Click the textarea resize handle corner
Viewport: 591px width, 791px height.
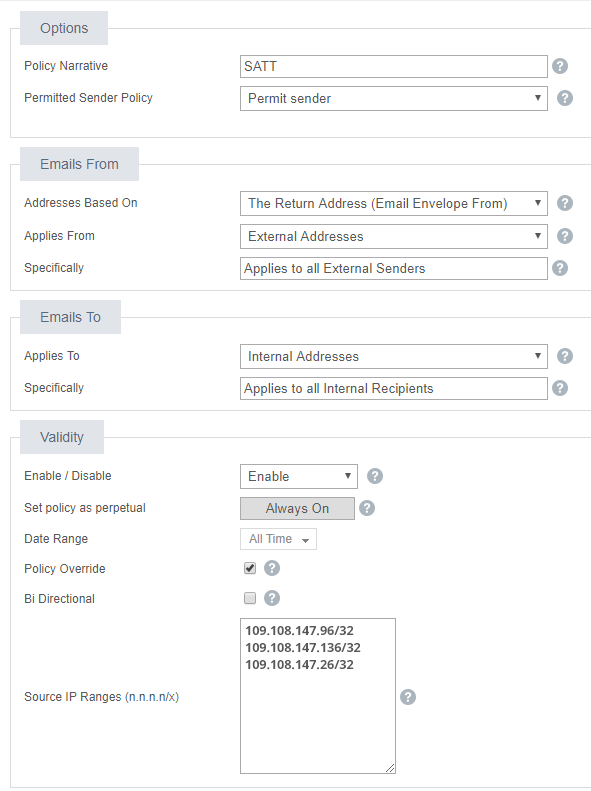tap(390, 768)
